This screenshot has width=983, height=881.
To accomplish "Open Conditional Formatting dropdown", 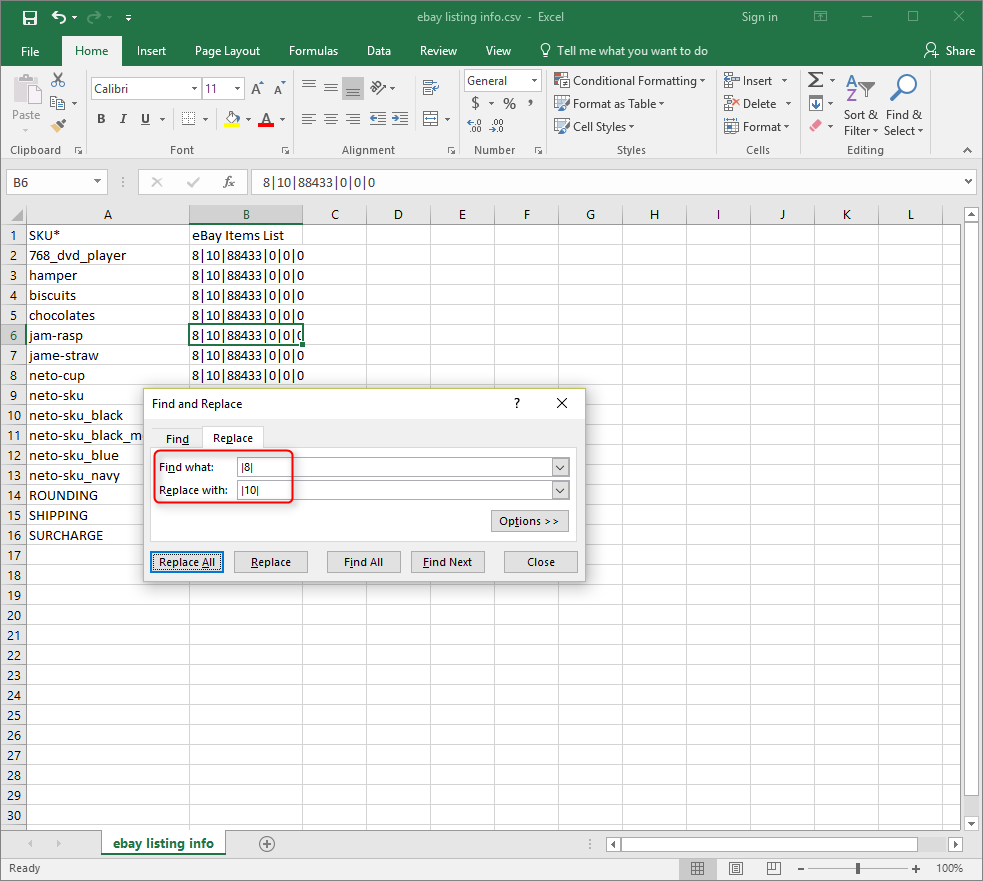I will pyautogui.click(x=630, y=81).
